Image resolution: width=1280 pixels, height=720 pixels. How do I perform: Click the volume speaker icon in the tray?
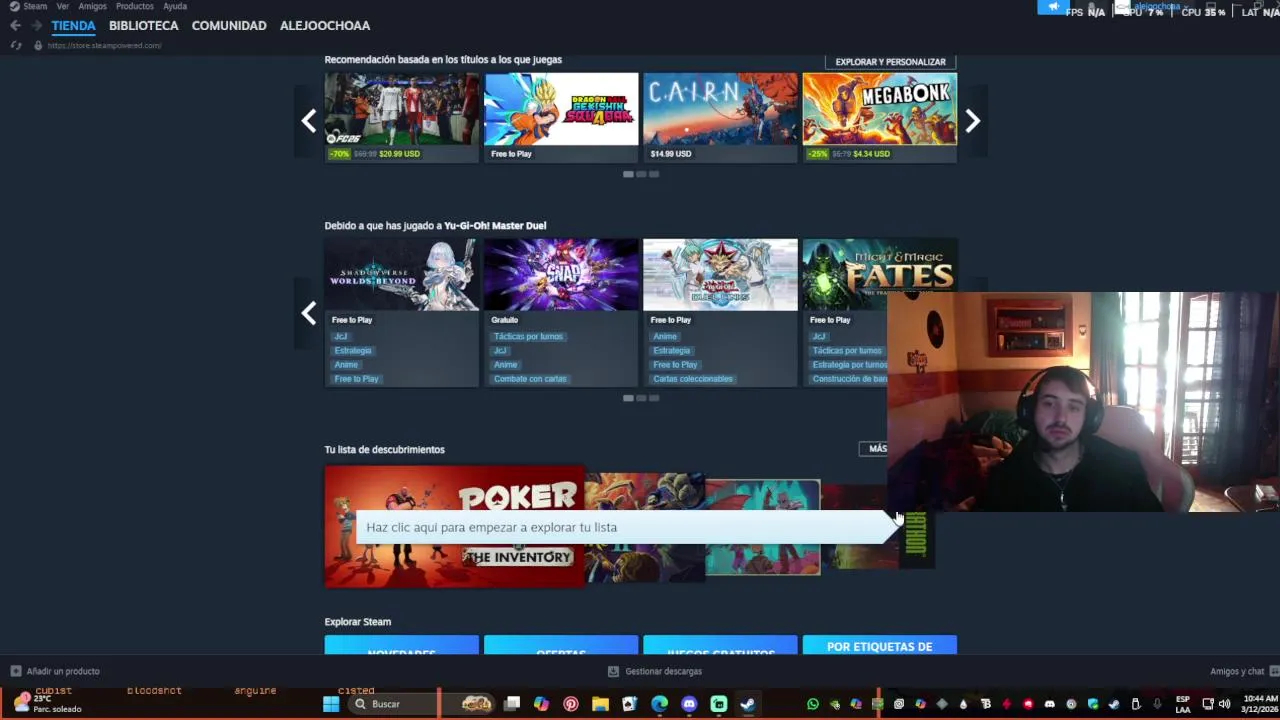(1224, 704)
